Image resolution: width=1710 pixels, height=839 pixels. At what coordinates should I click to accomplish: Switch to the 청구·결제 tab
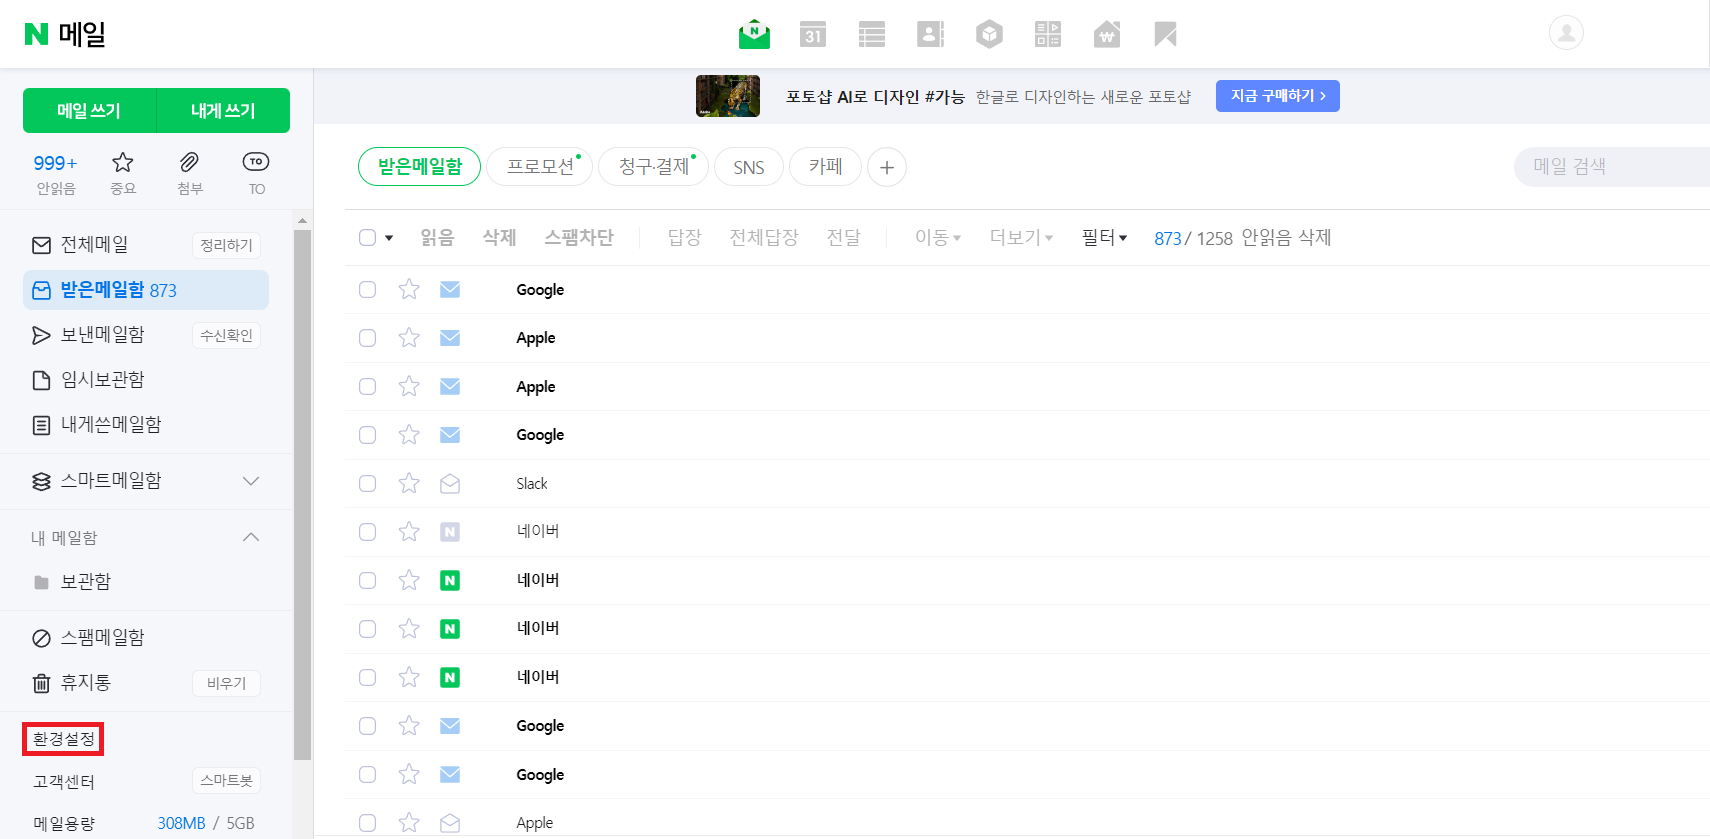654,167
